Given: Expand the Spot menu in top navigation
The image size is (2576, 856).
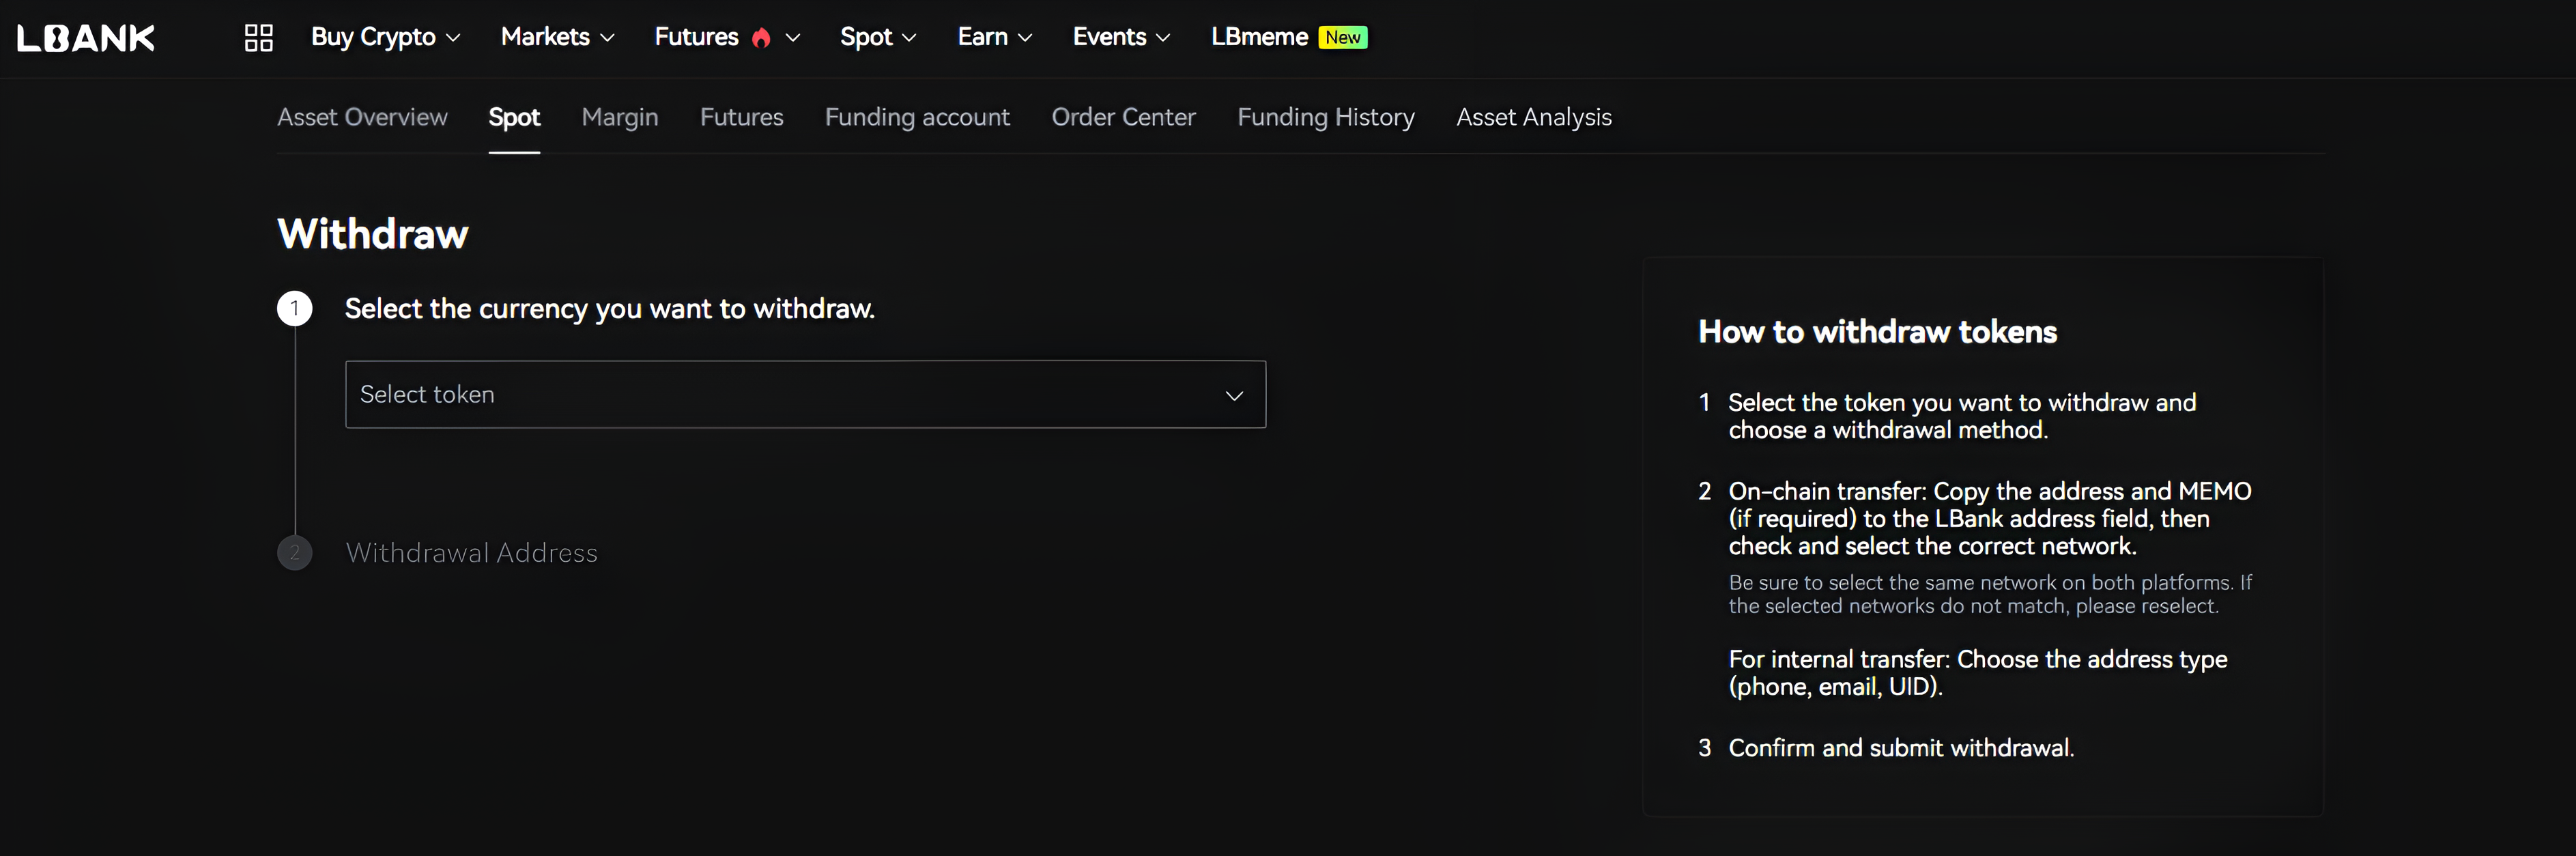Looking at the screenshot, I should (x=877, y=37).
